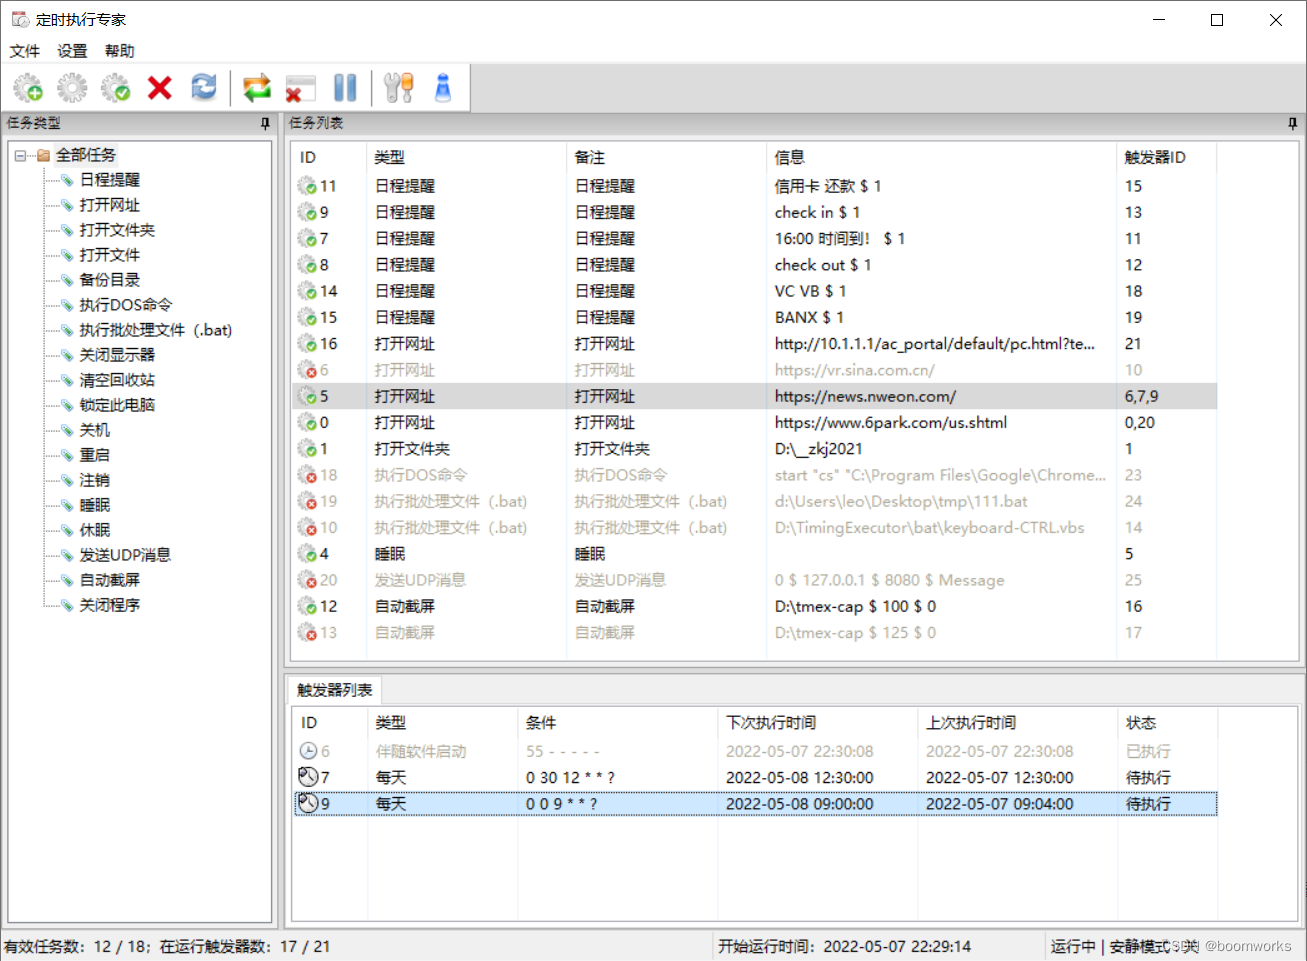The width and height of the screenshot is (1307, 961).
Task: Select the task row 信用卡 还款 $ 1
Action: [x=755, y=186]
